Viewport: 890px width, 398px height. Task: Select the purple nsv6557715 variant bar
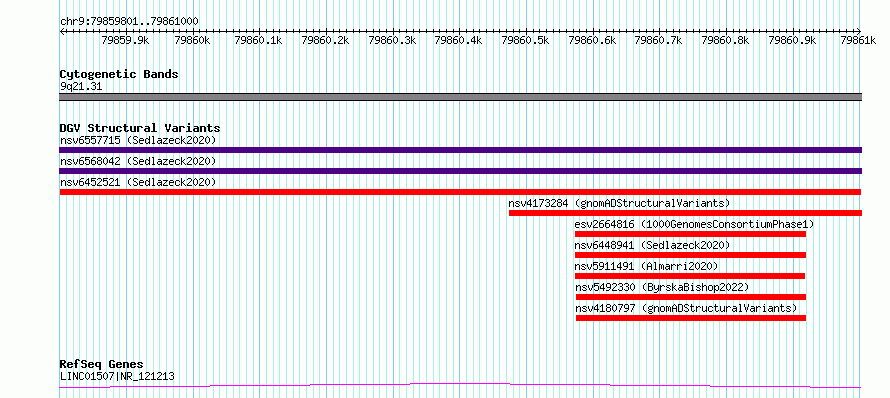pyautogui.click(x=460, y=150)
